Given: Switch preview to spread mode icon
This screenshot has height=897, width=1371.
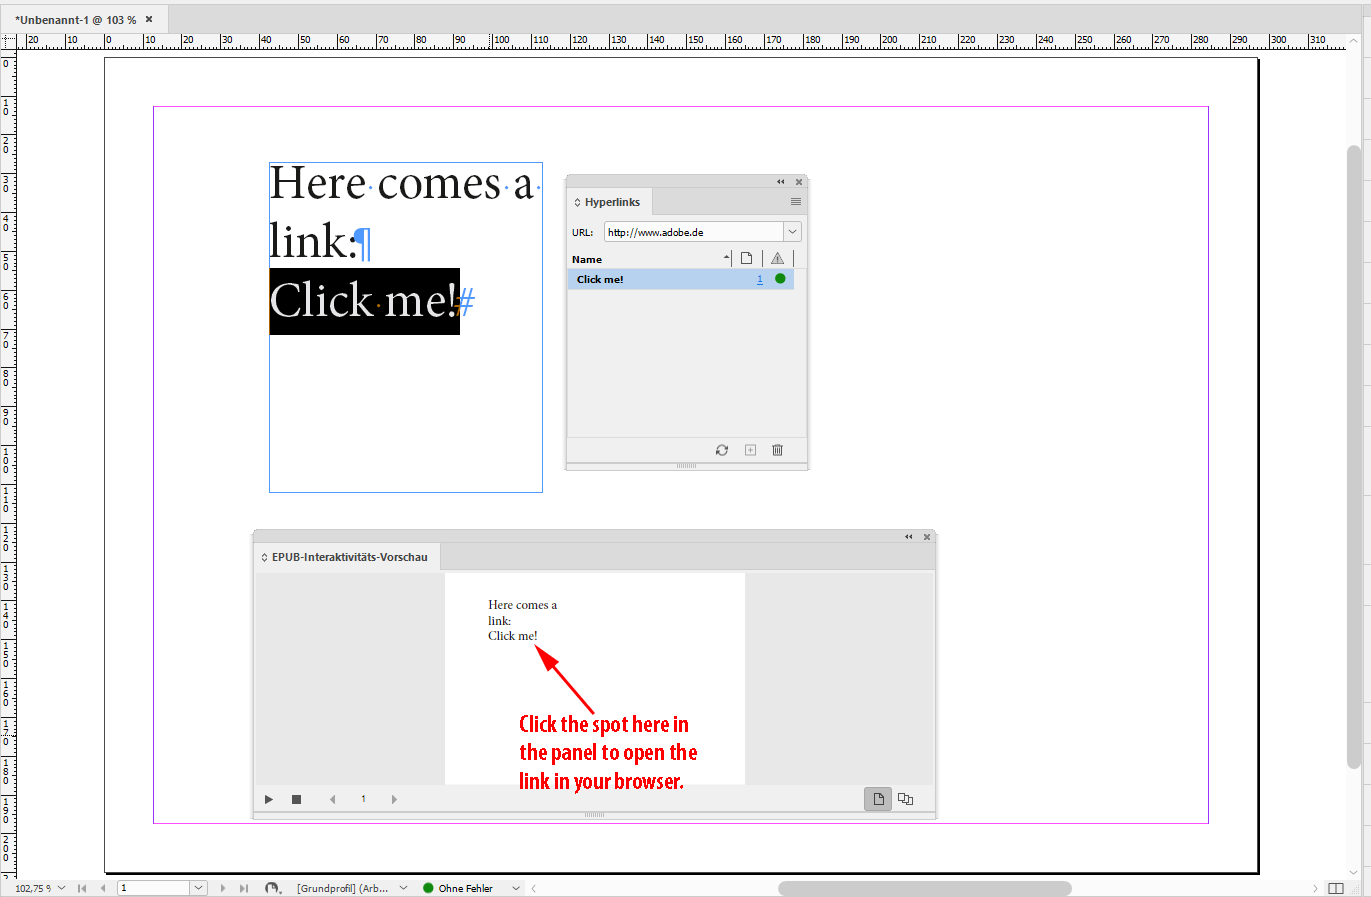Looking at the screenshot, I should [905, 798].
